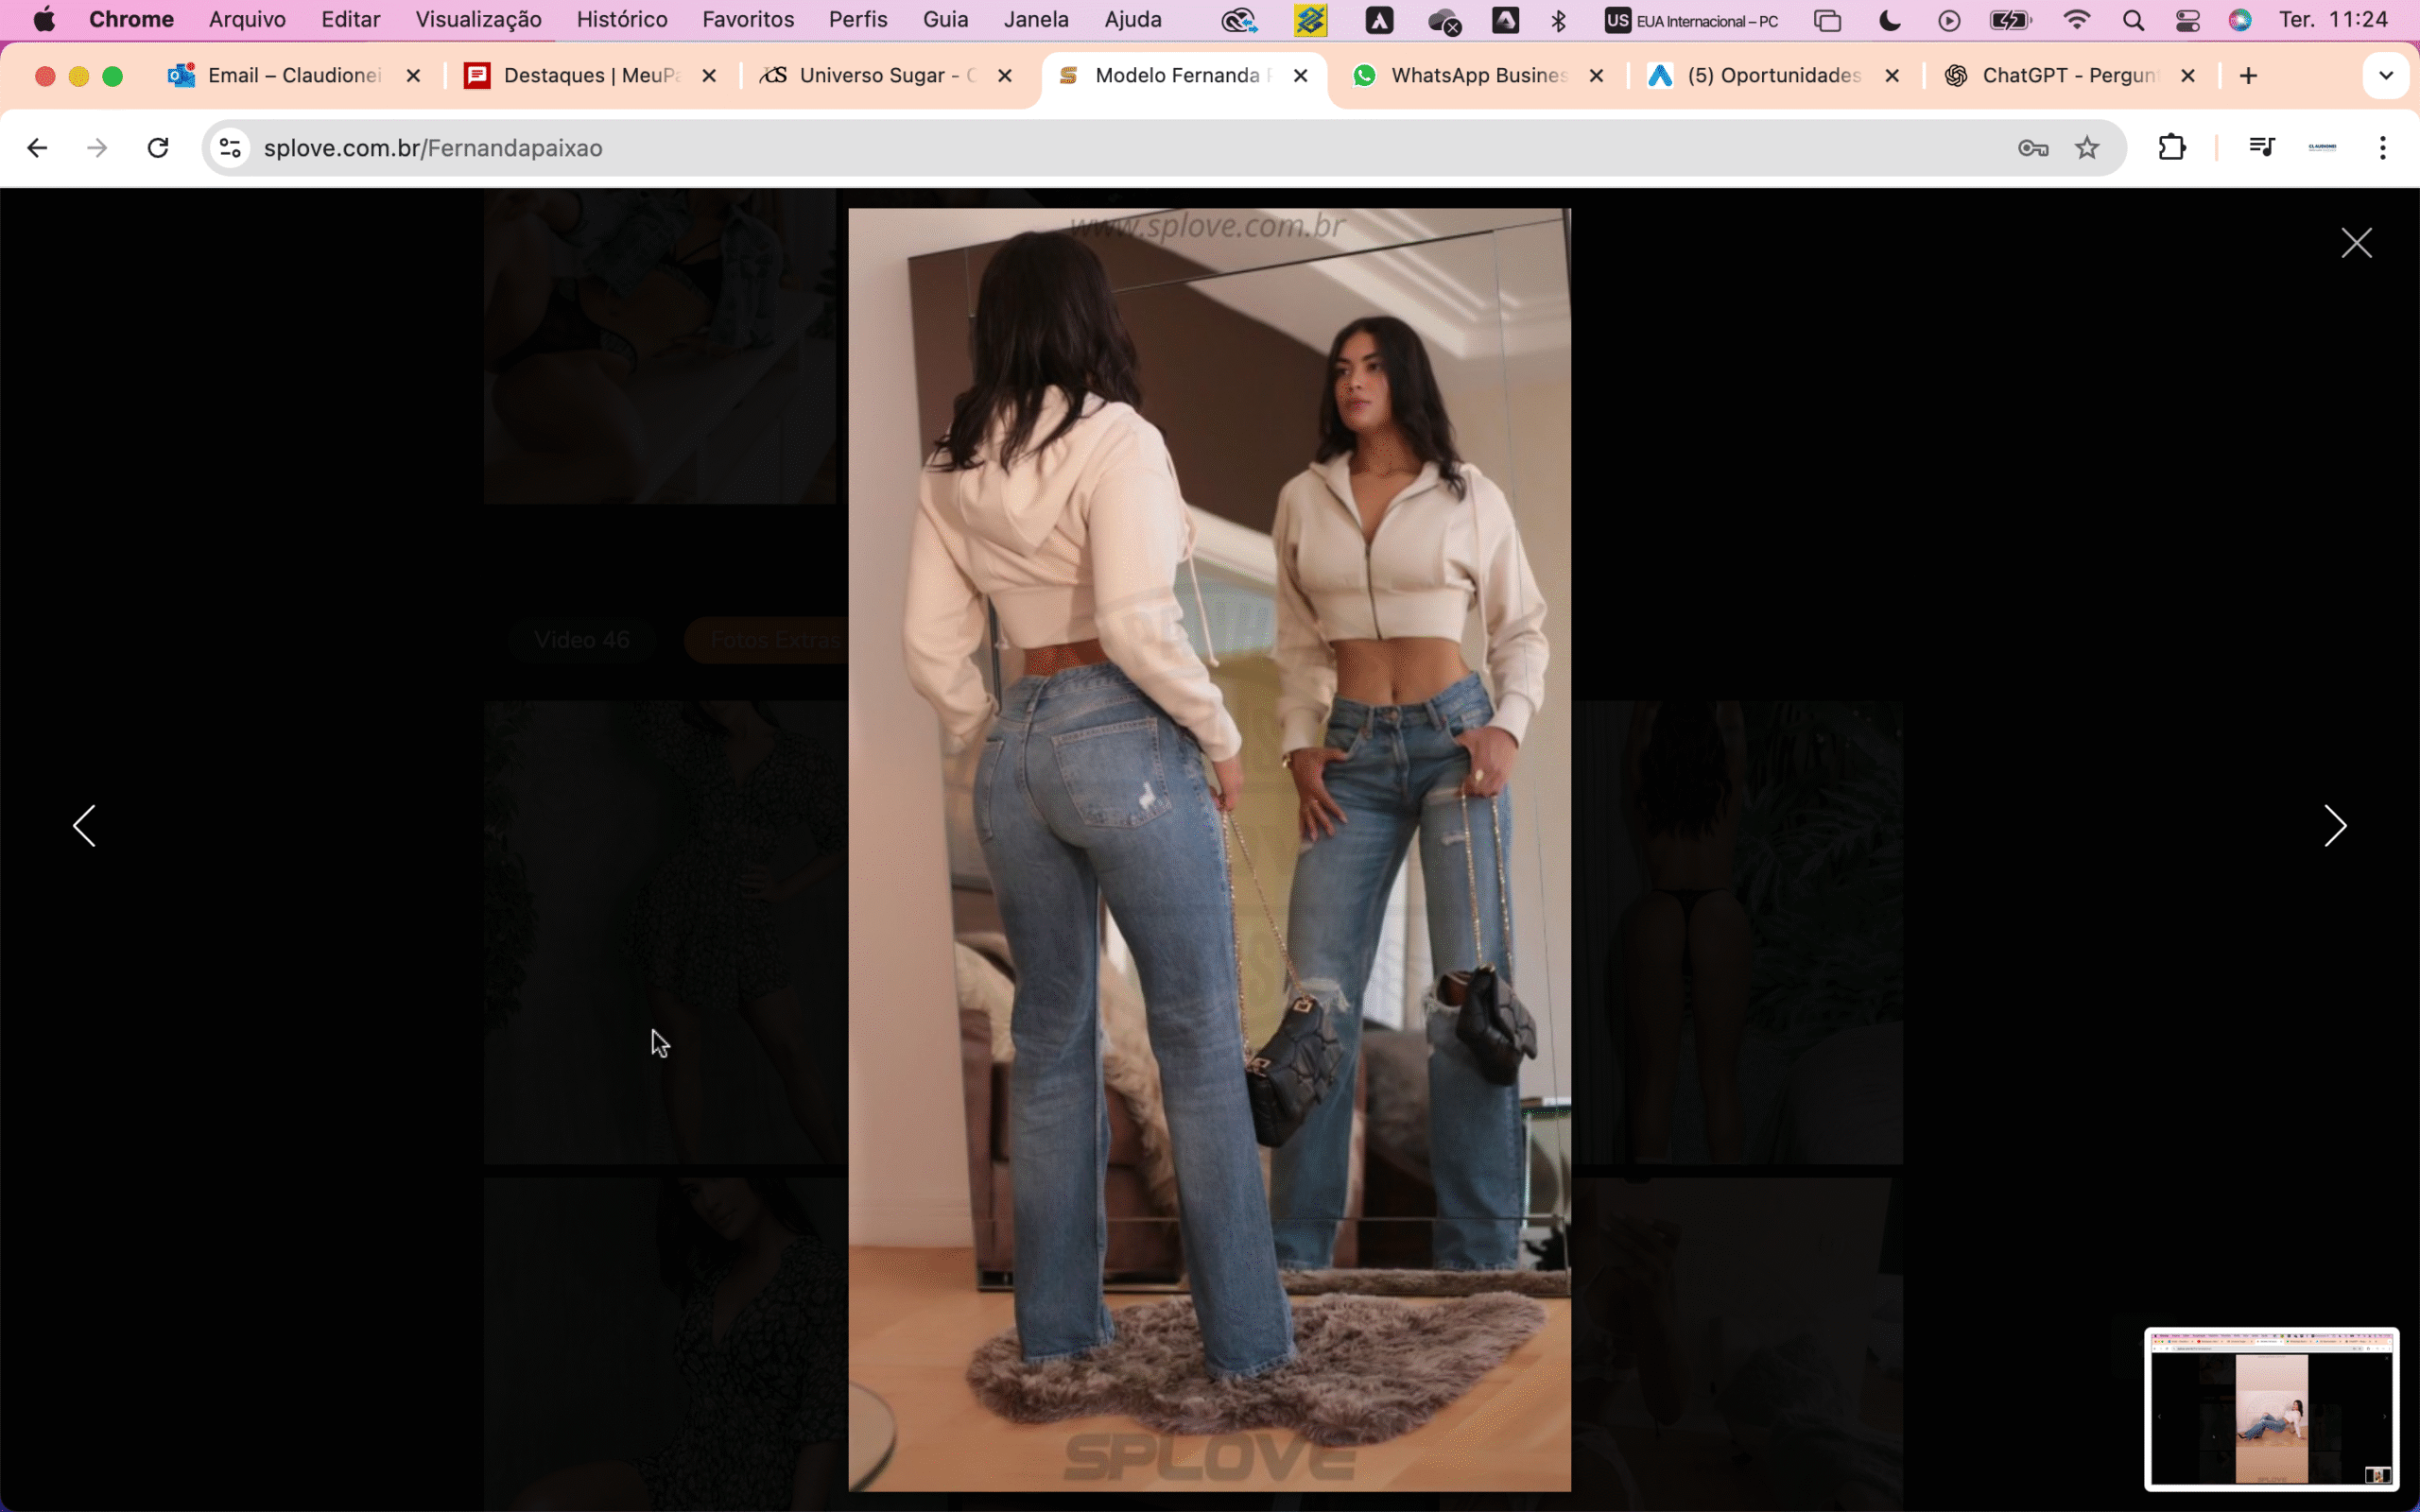
Task: Open the screenshot preview thumbnail
Action: pos(2271,1408)
